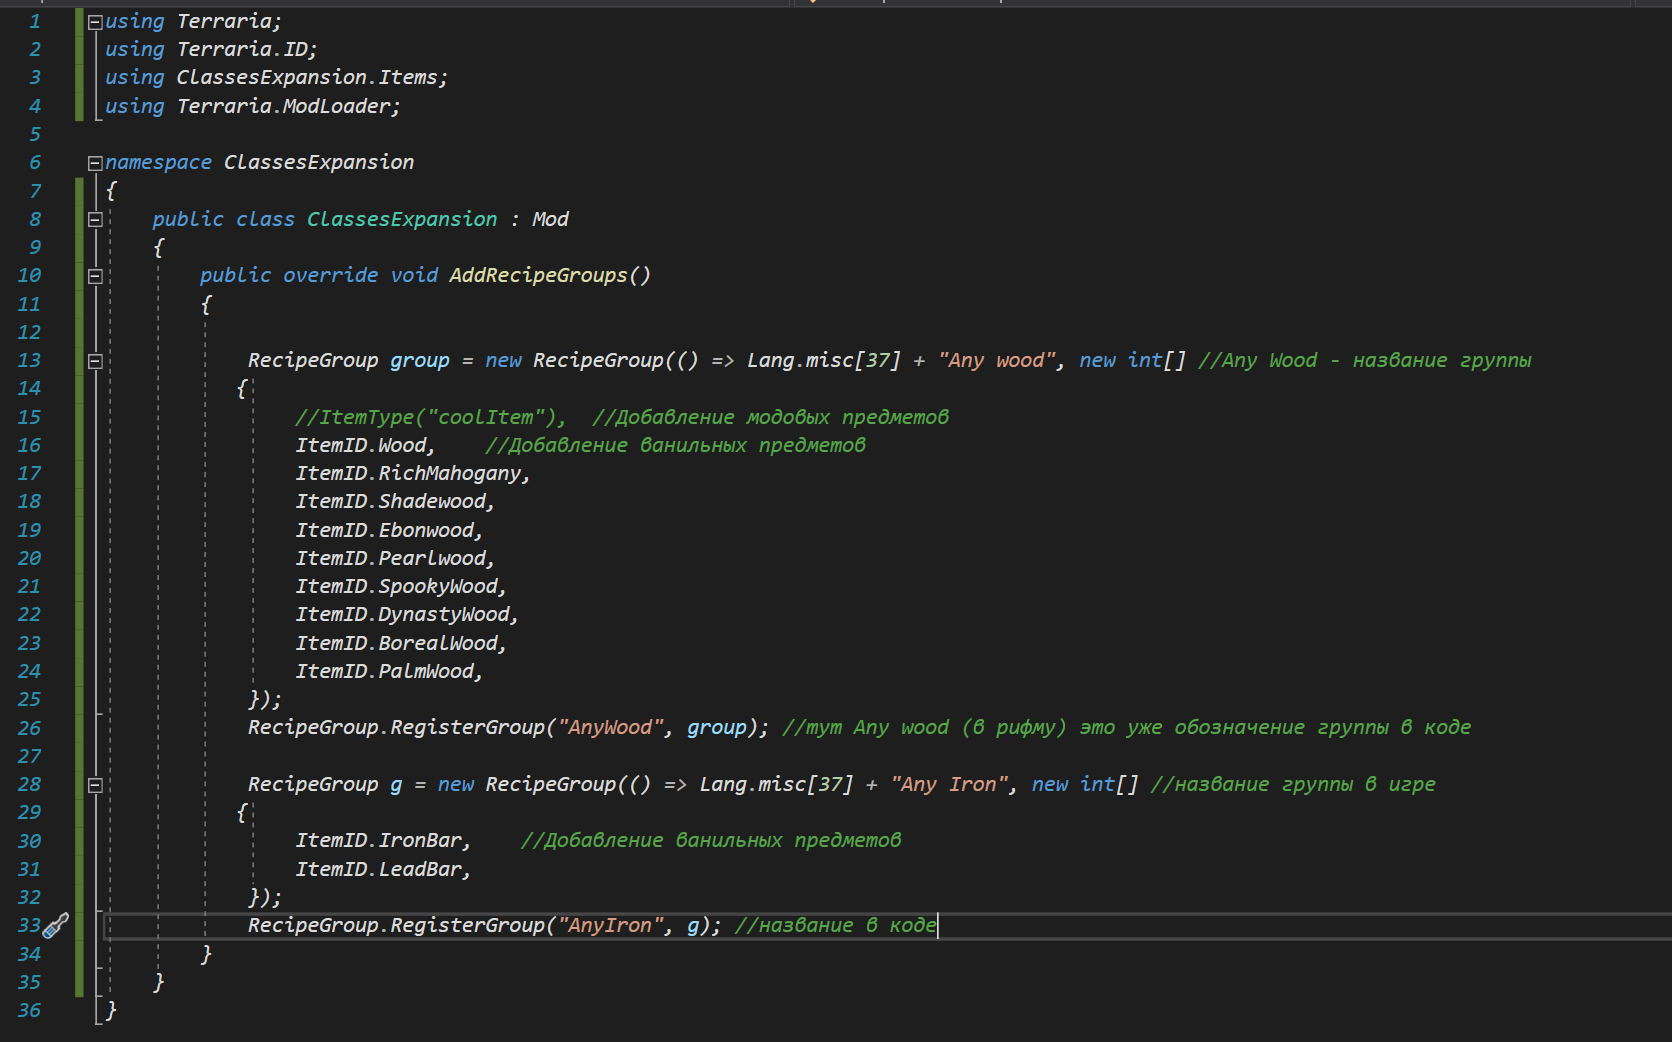Click the ItemID.LeadBar entry

[383, 869]
